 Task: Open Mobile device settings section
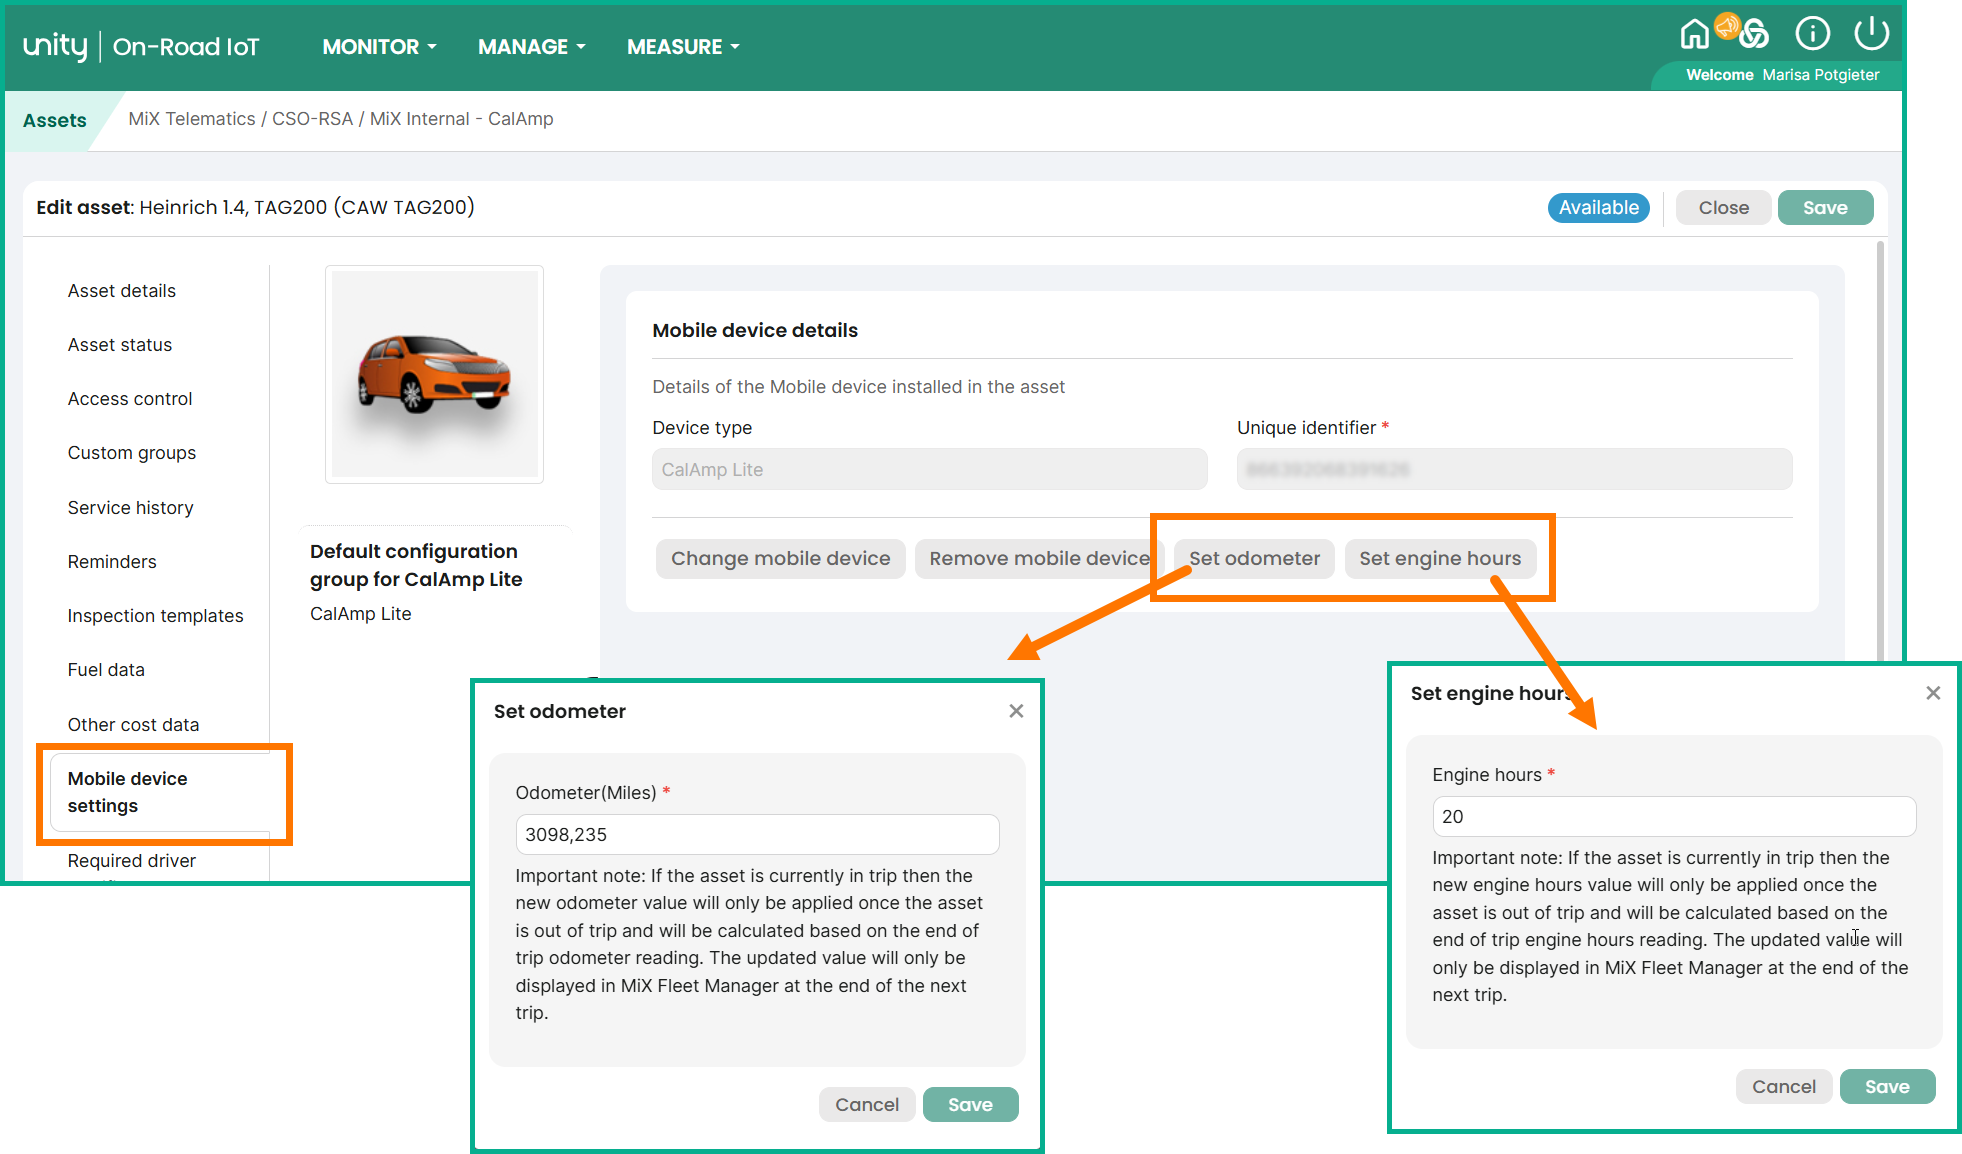click(128, 792)
